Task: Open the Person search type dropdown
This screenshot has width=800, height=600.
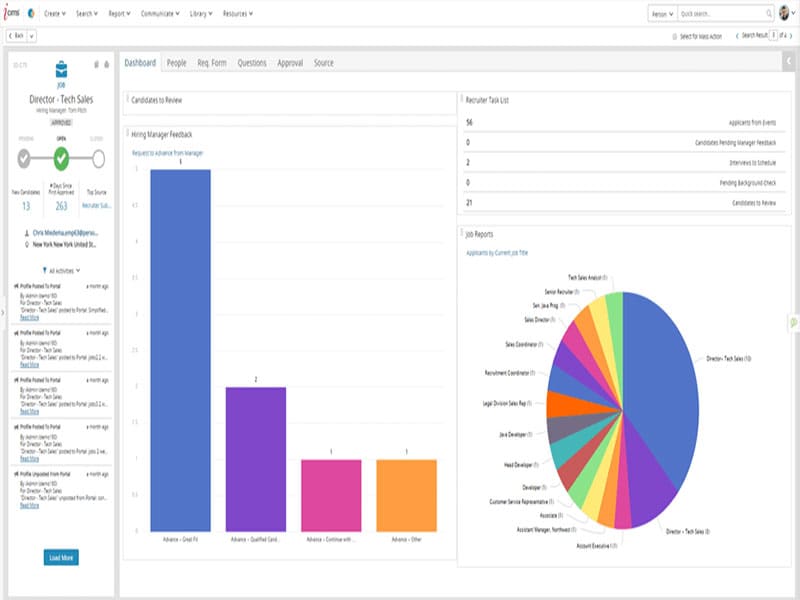Action: click(x=664, y=12)
